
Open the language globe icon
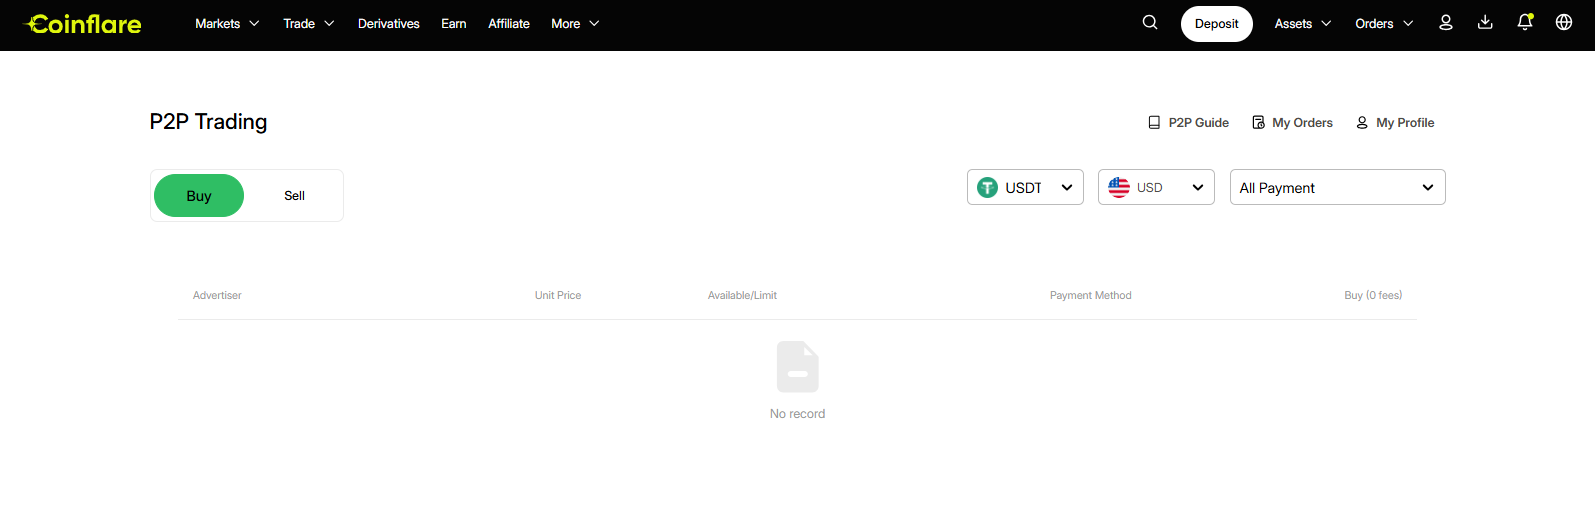[1564, 23]
